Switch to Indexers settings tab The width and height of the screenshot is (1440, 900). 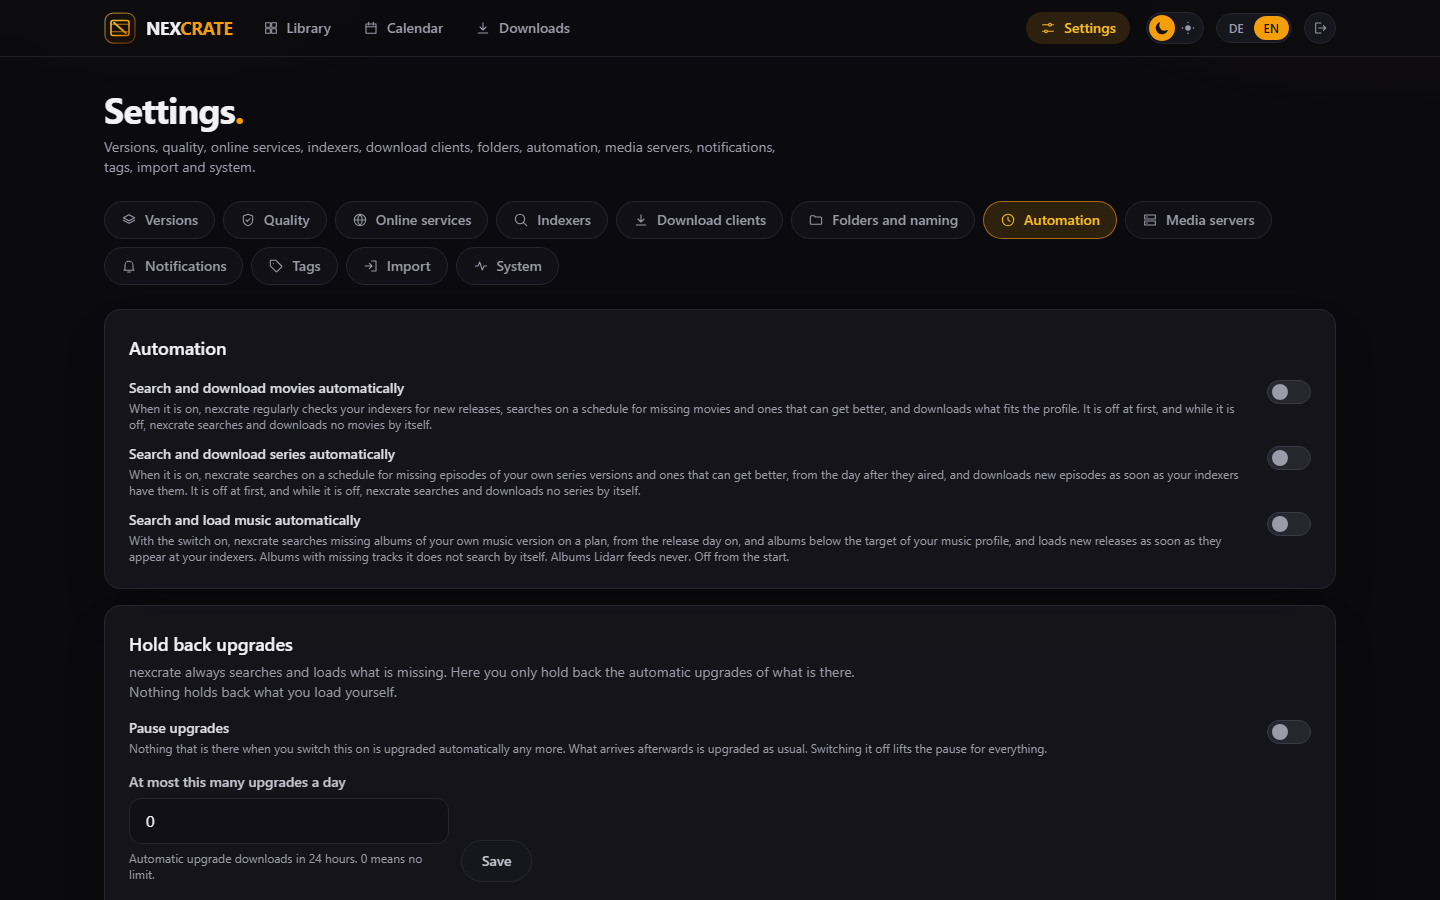coord(552,220)
